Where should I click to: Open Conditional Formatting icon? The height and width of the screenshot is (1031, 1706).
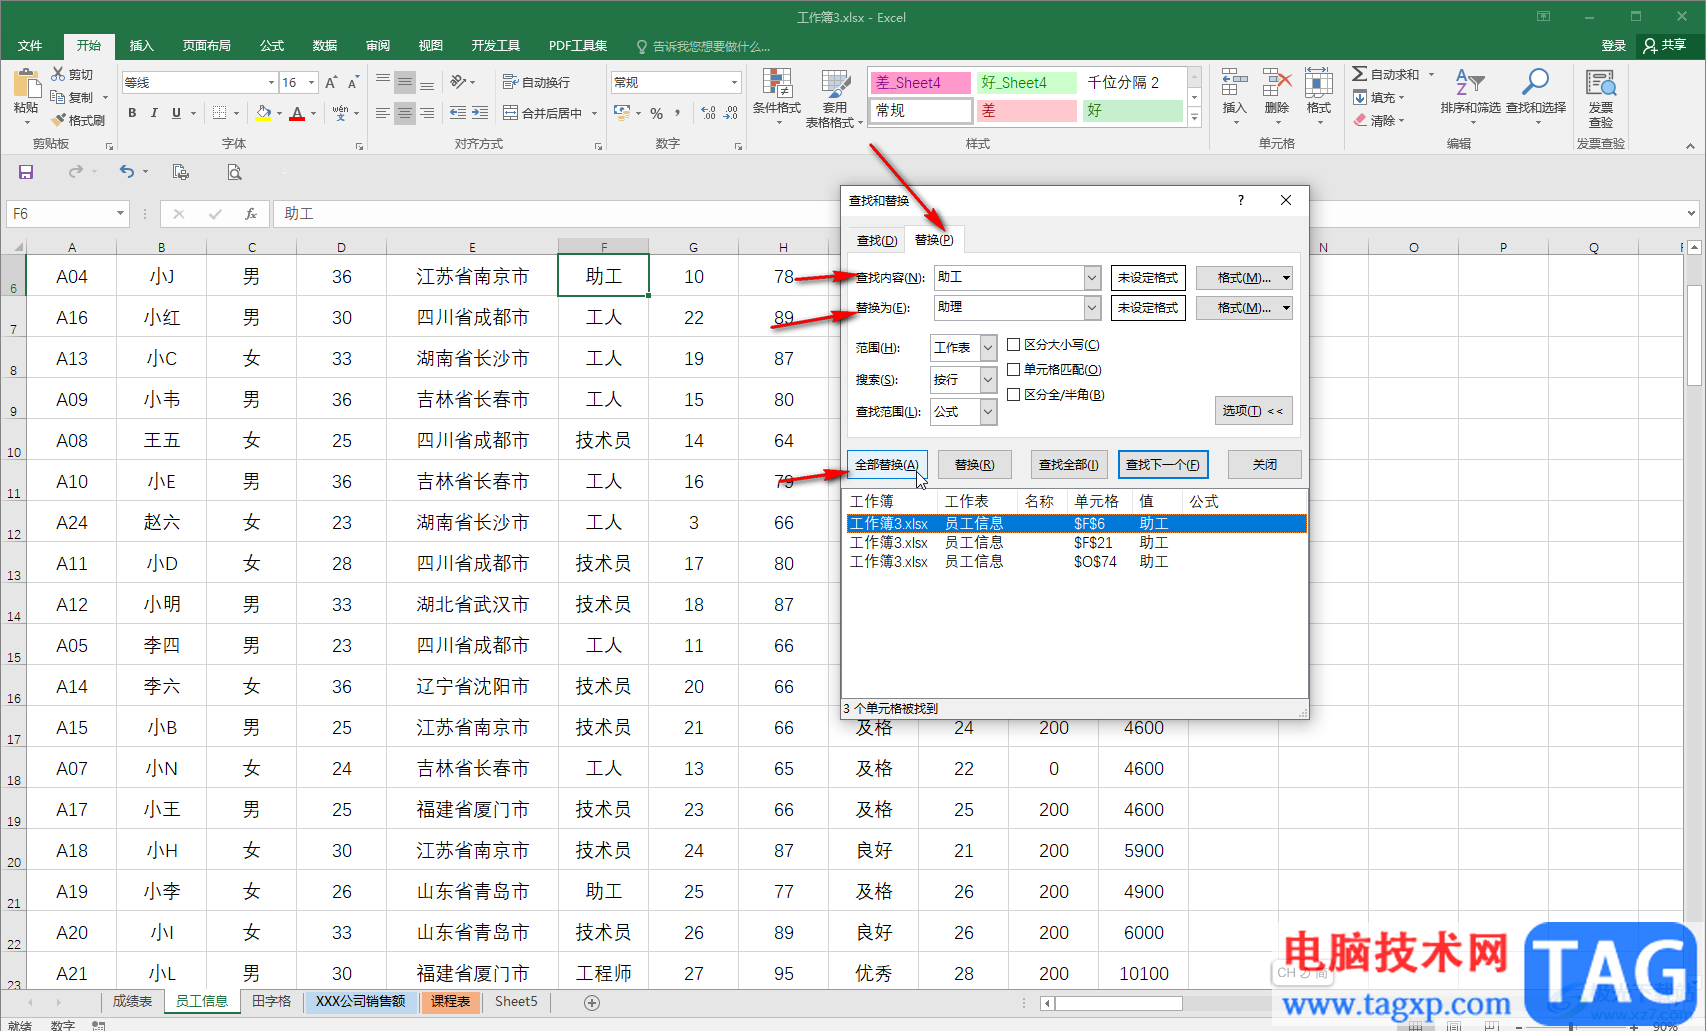coord(777,84)
